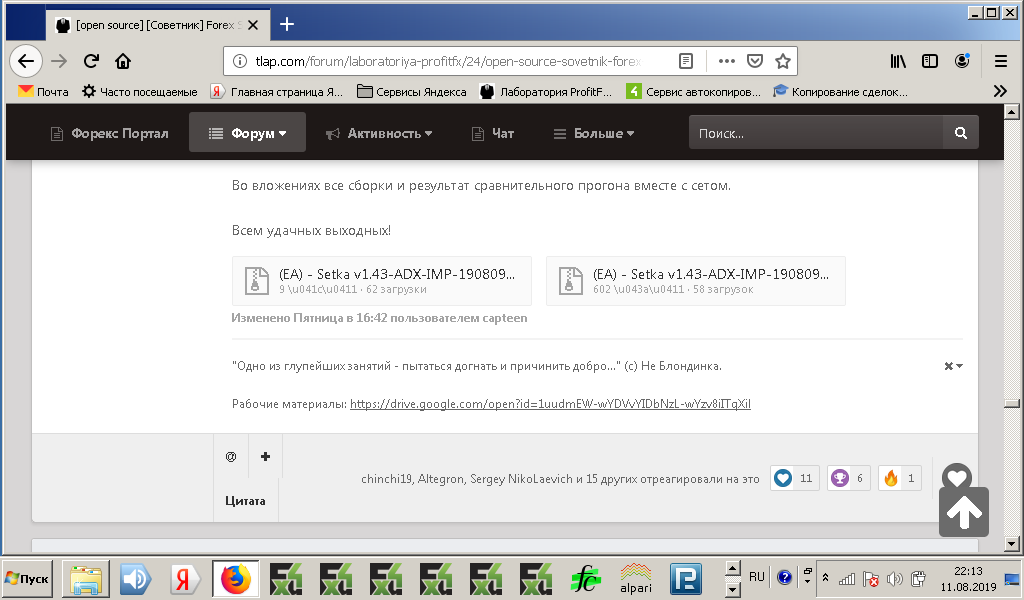
Task: Jump to top with up arrow
Action: (x=964, y=513)
